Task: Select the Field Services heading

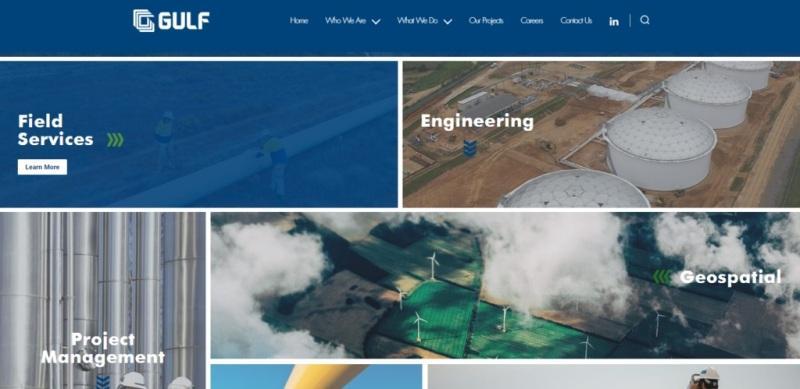Action: pos(56,130)
